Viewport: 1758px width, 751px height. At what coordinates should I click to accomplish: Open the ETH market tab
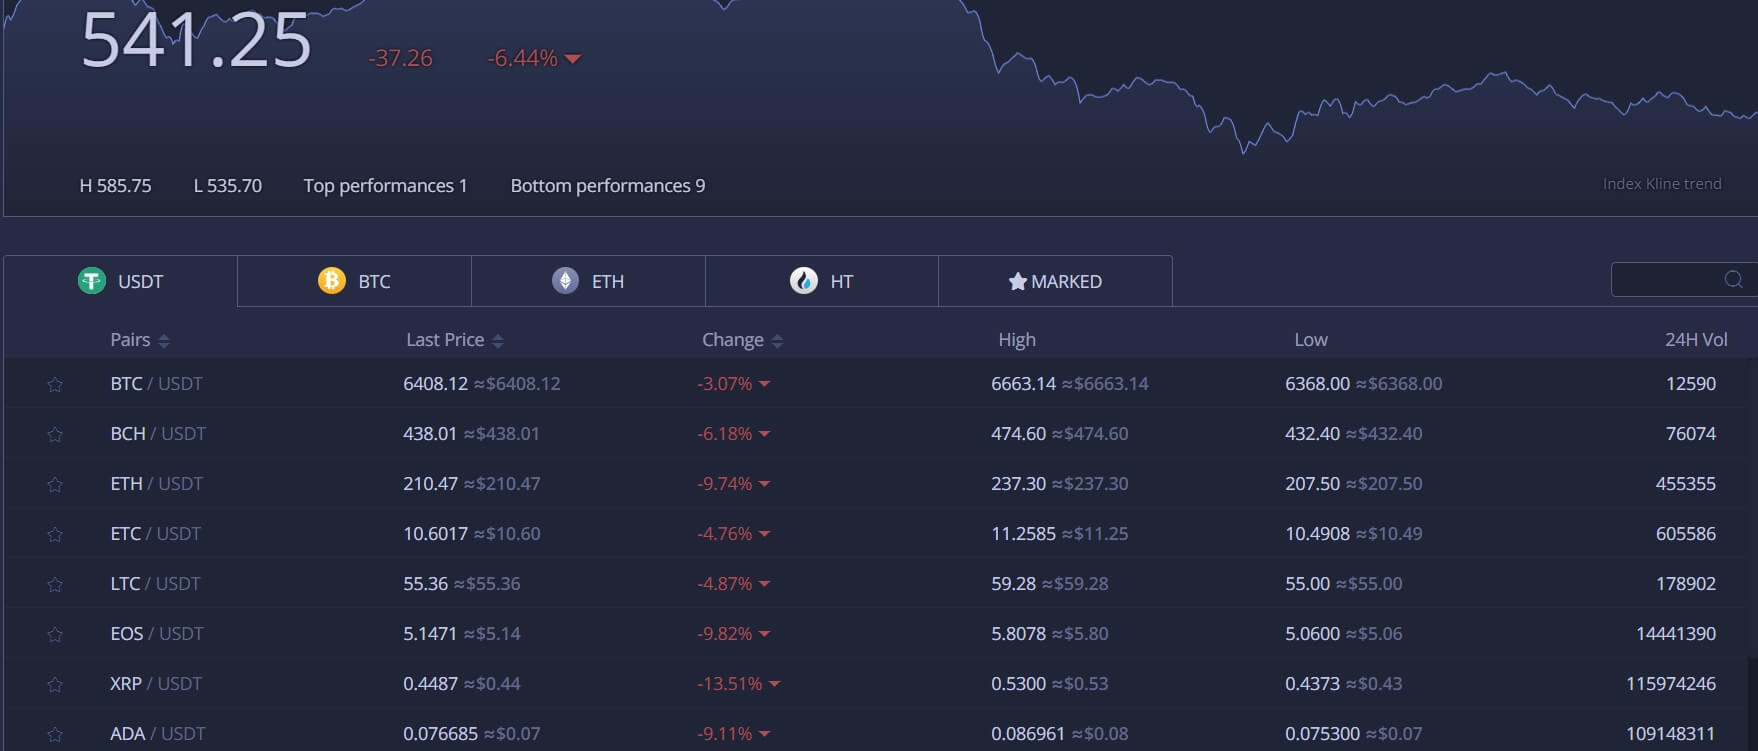(588, 281)
